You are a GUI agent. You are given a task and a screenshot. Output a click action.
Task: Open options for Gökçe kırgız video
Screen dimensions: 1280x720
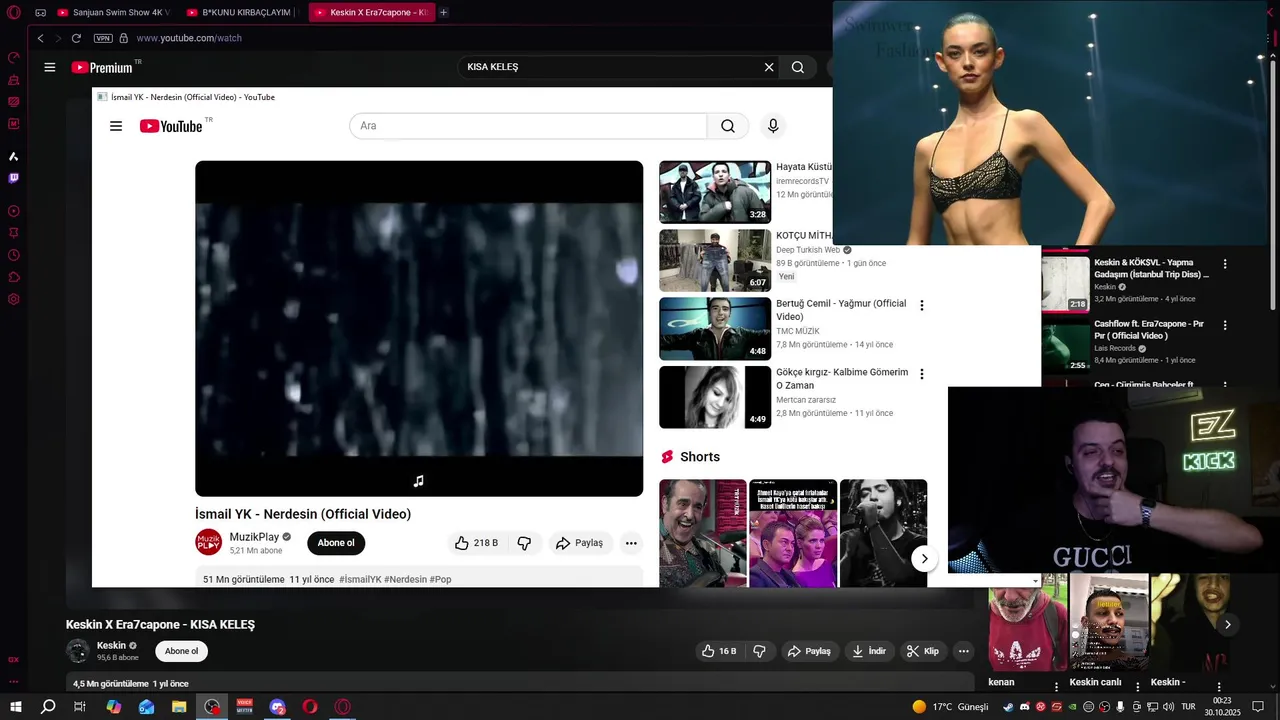click(x=921, y=374)
